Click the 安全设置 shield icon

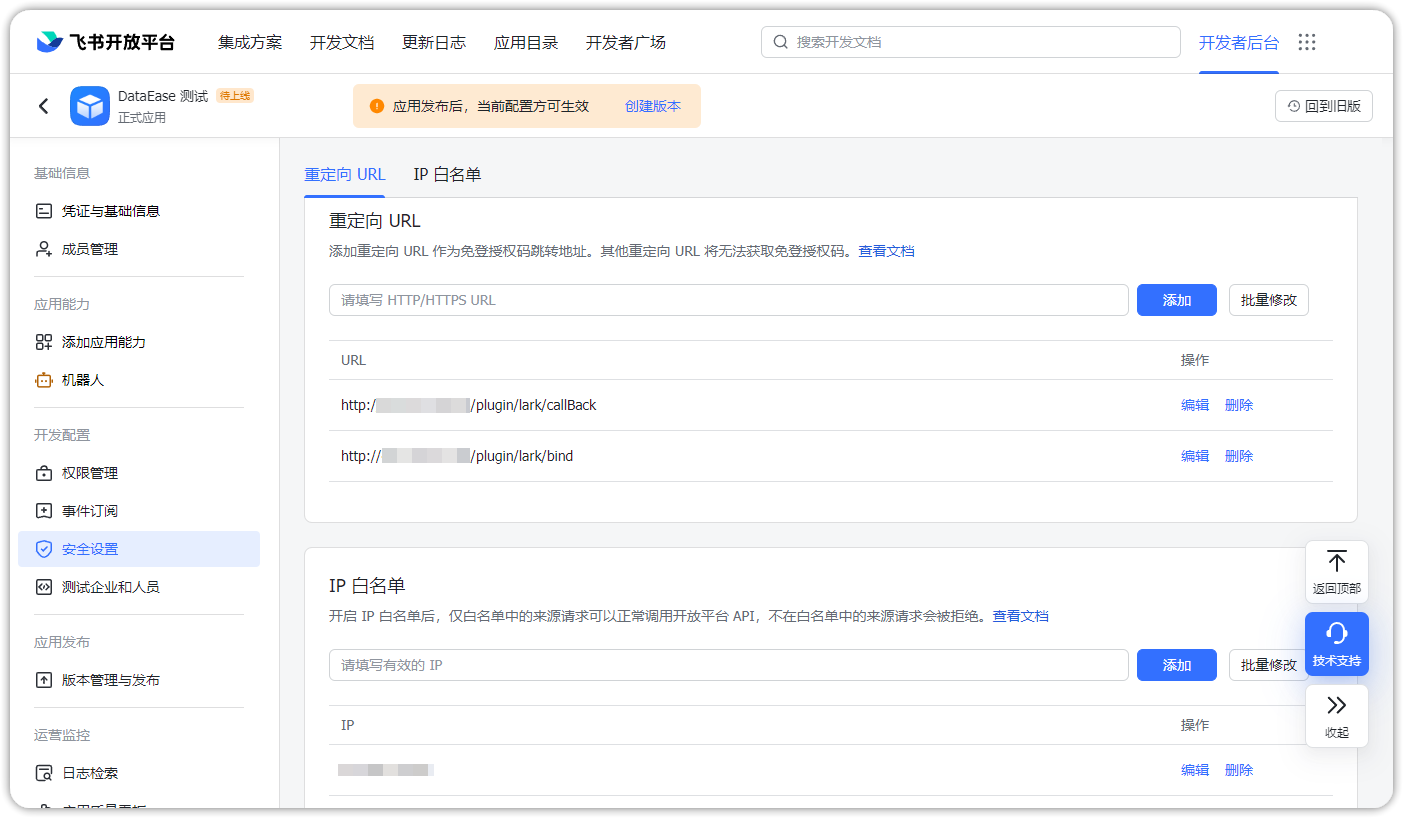coord(43,549)
